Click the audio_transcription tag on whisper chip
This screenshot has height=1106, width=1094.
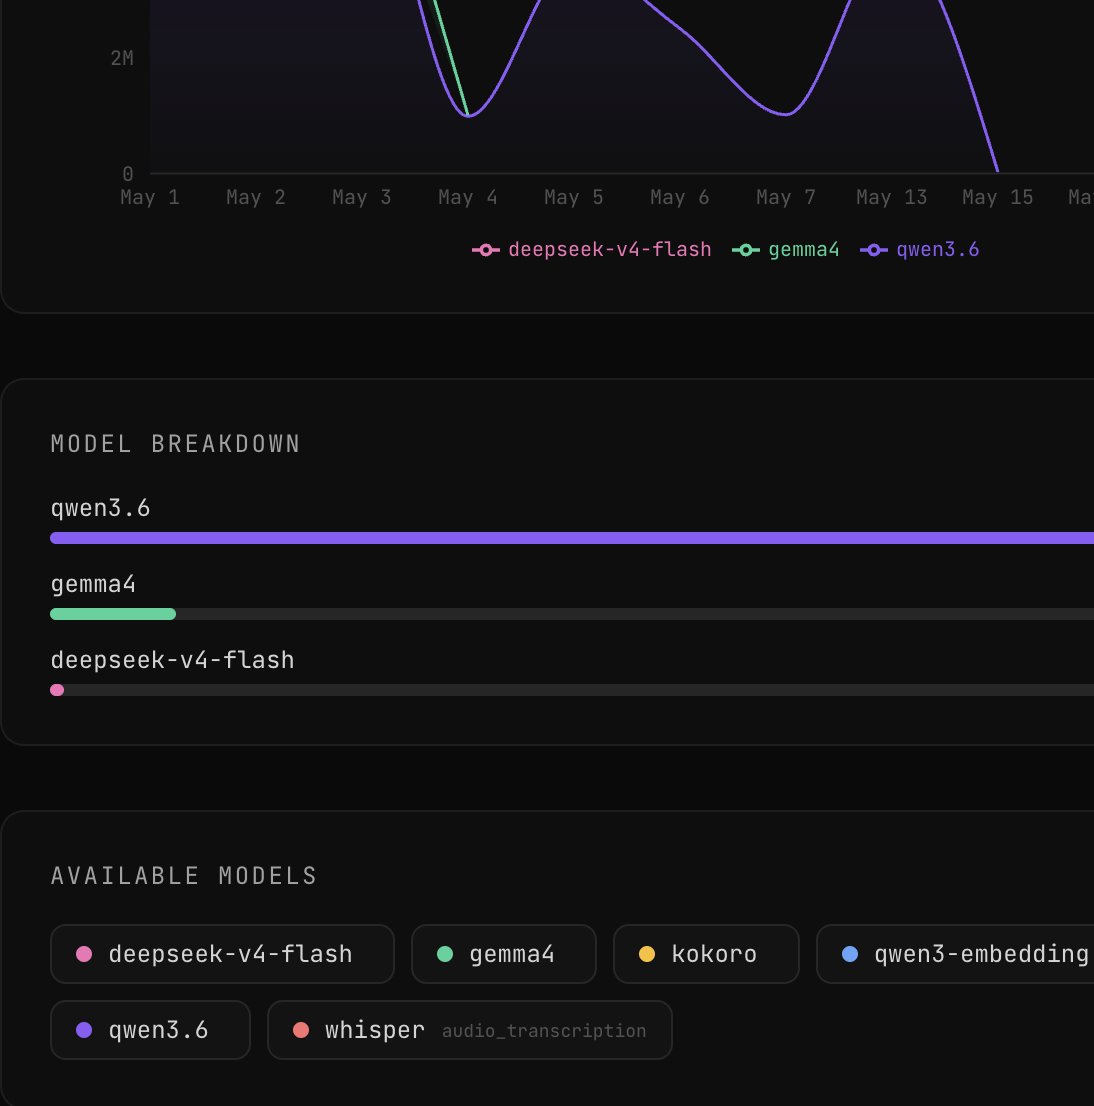(544, 1031)
